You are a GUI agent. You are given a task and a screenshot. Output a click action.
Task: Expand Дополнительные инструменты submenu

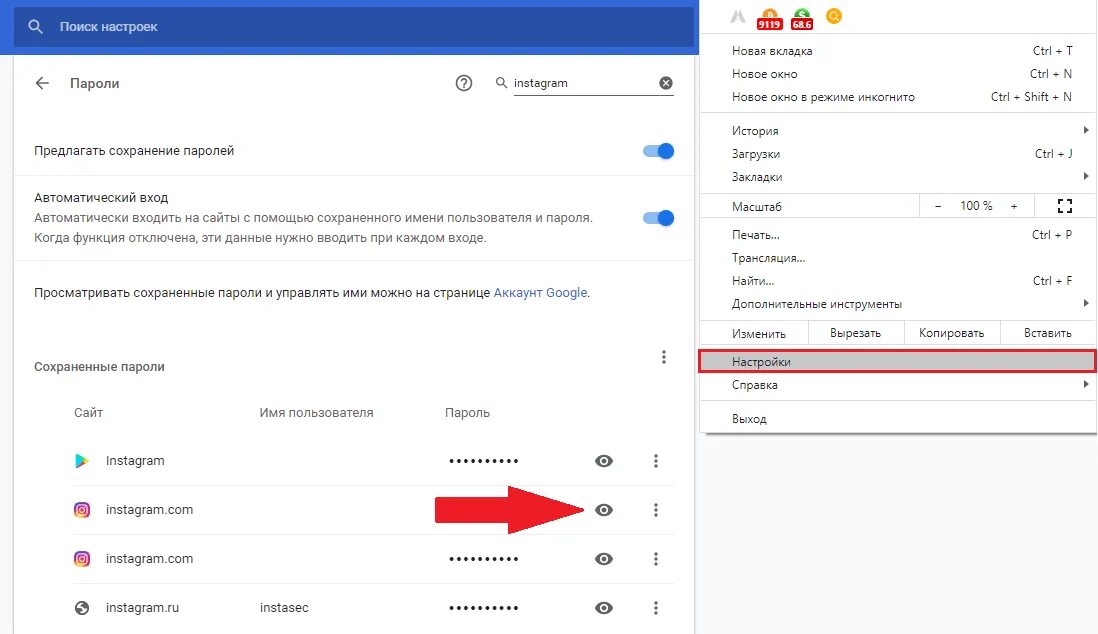pyautogui.click(x=898, y=304)
